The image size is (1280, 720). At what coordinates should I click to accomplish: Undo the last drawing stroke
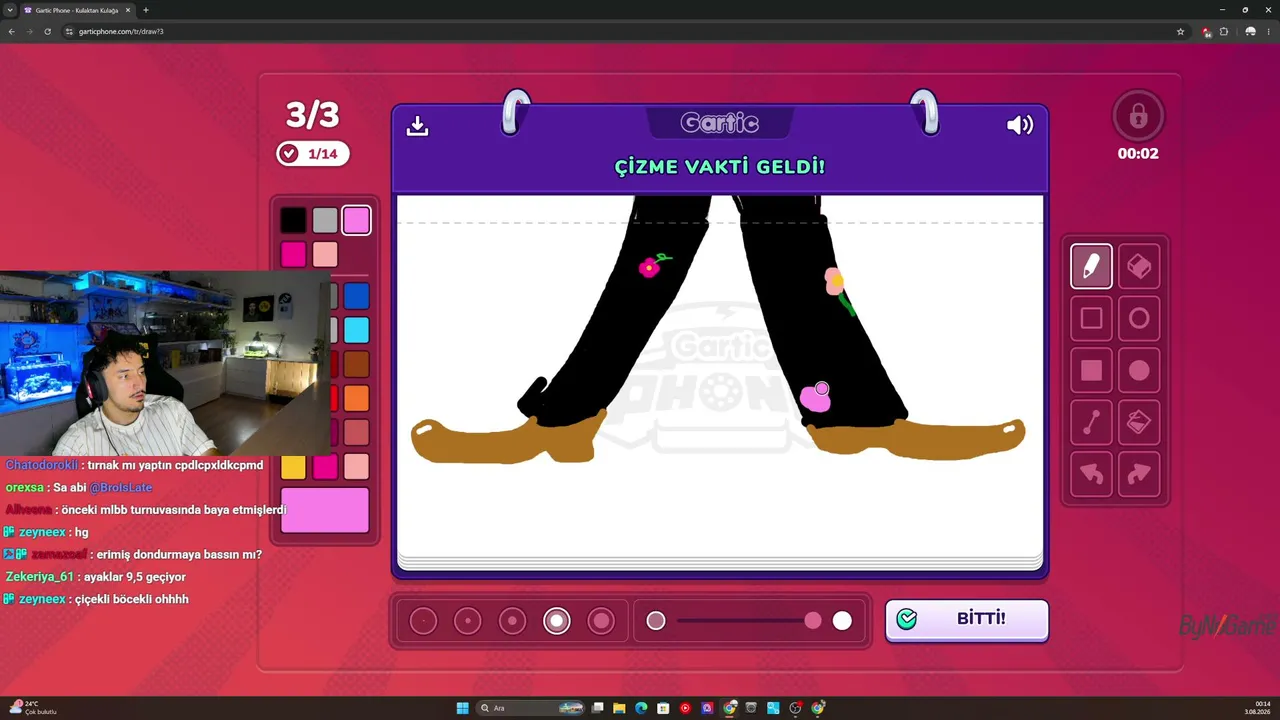(1091, 475)
